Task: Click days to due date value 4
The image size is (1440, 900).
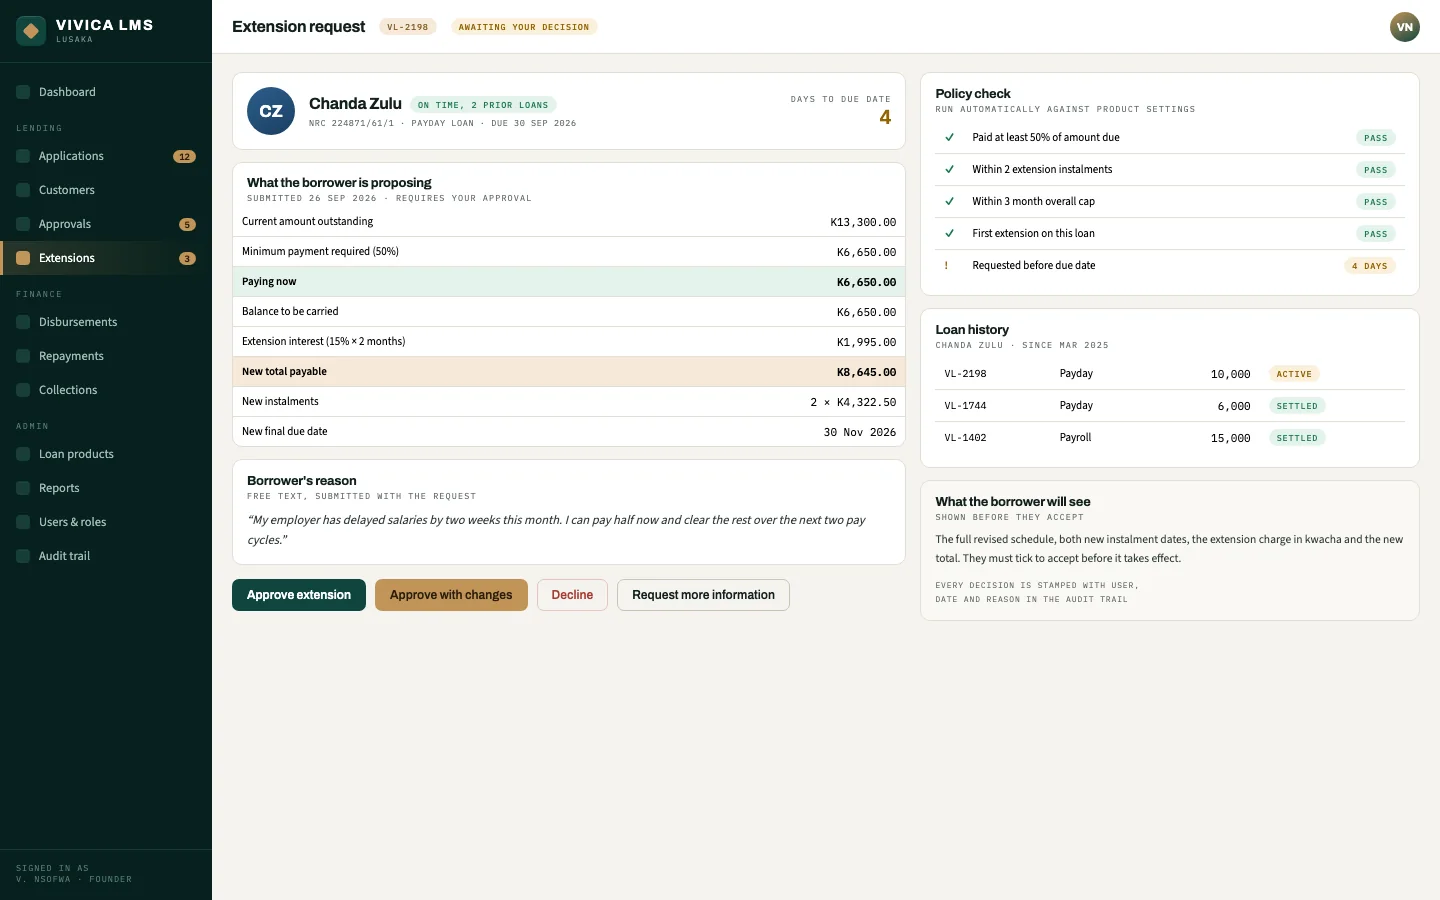Action: [x=885, y=117]
